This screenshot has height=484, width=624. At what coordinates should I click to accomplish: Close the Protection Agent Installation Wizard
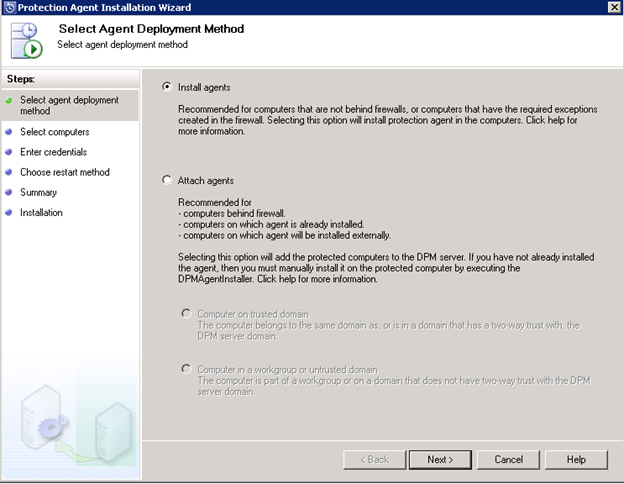point(614,7)
